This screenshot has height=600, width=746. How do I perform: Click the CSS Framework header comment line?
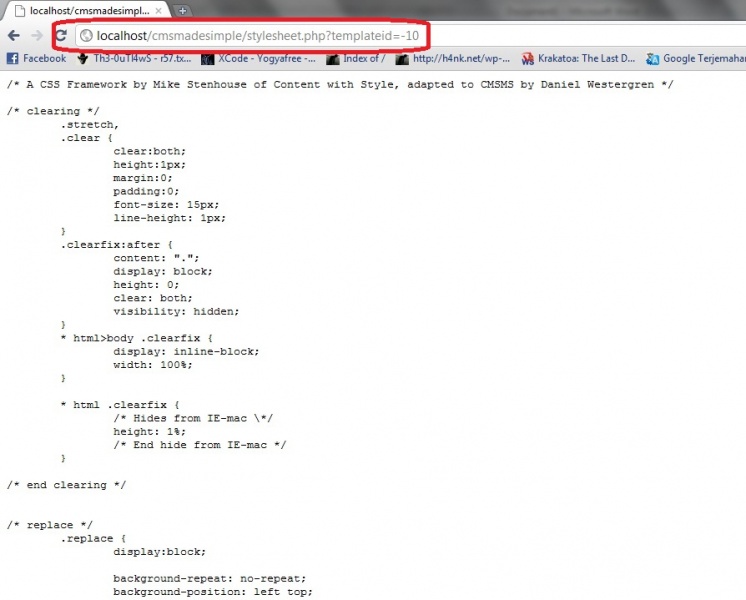click(x=340, y=85)
